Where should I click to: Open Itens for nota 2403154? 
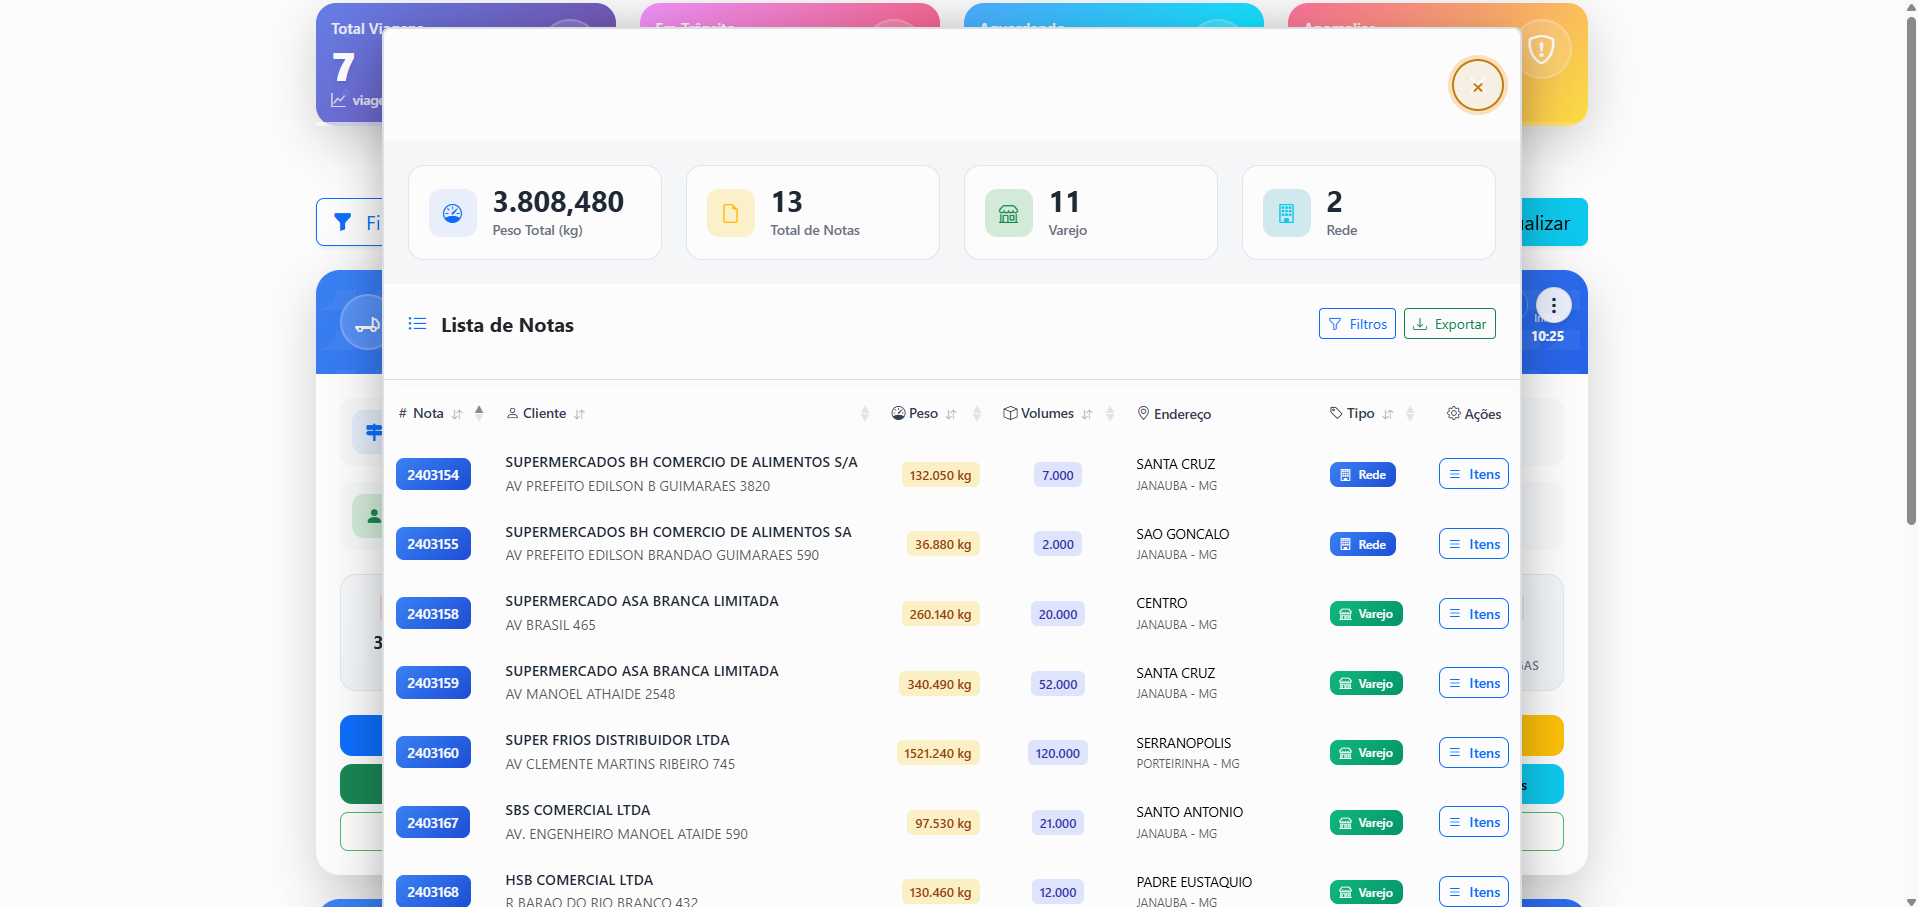click(x=1473, y=474)
